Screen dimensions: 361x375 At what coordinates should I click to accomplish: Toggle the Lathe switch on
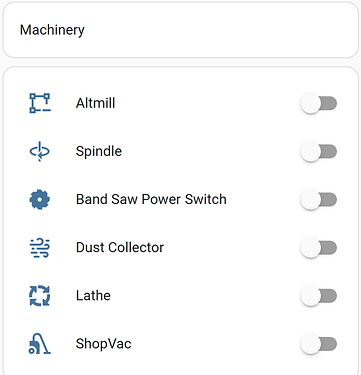[x=319, y=296]
